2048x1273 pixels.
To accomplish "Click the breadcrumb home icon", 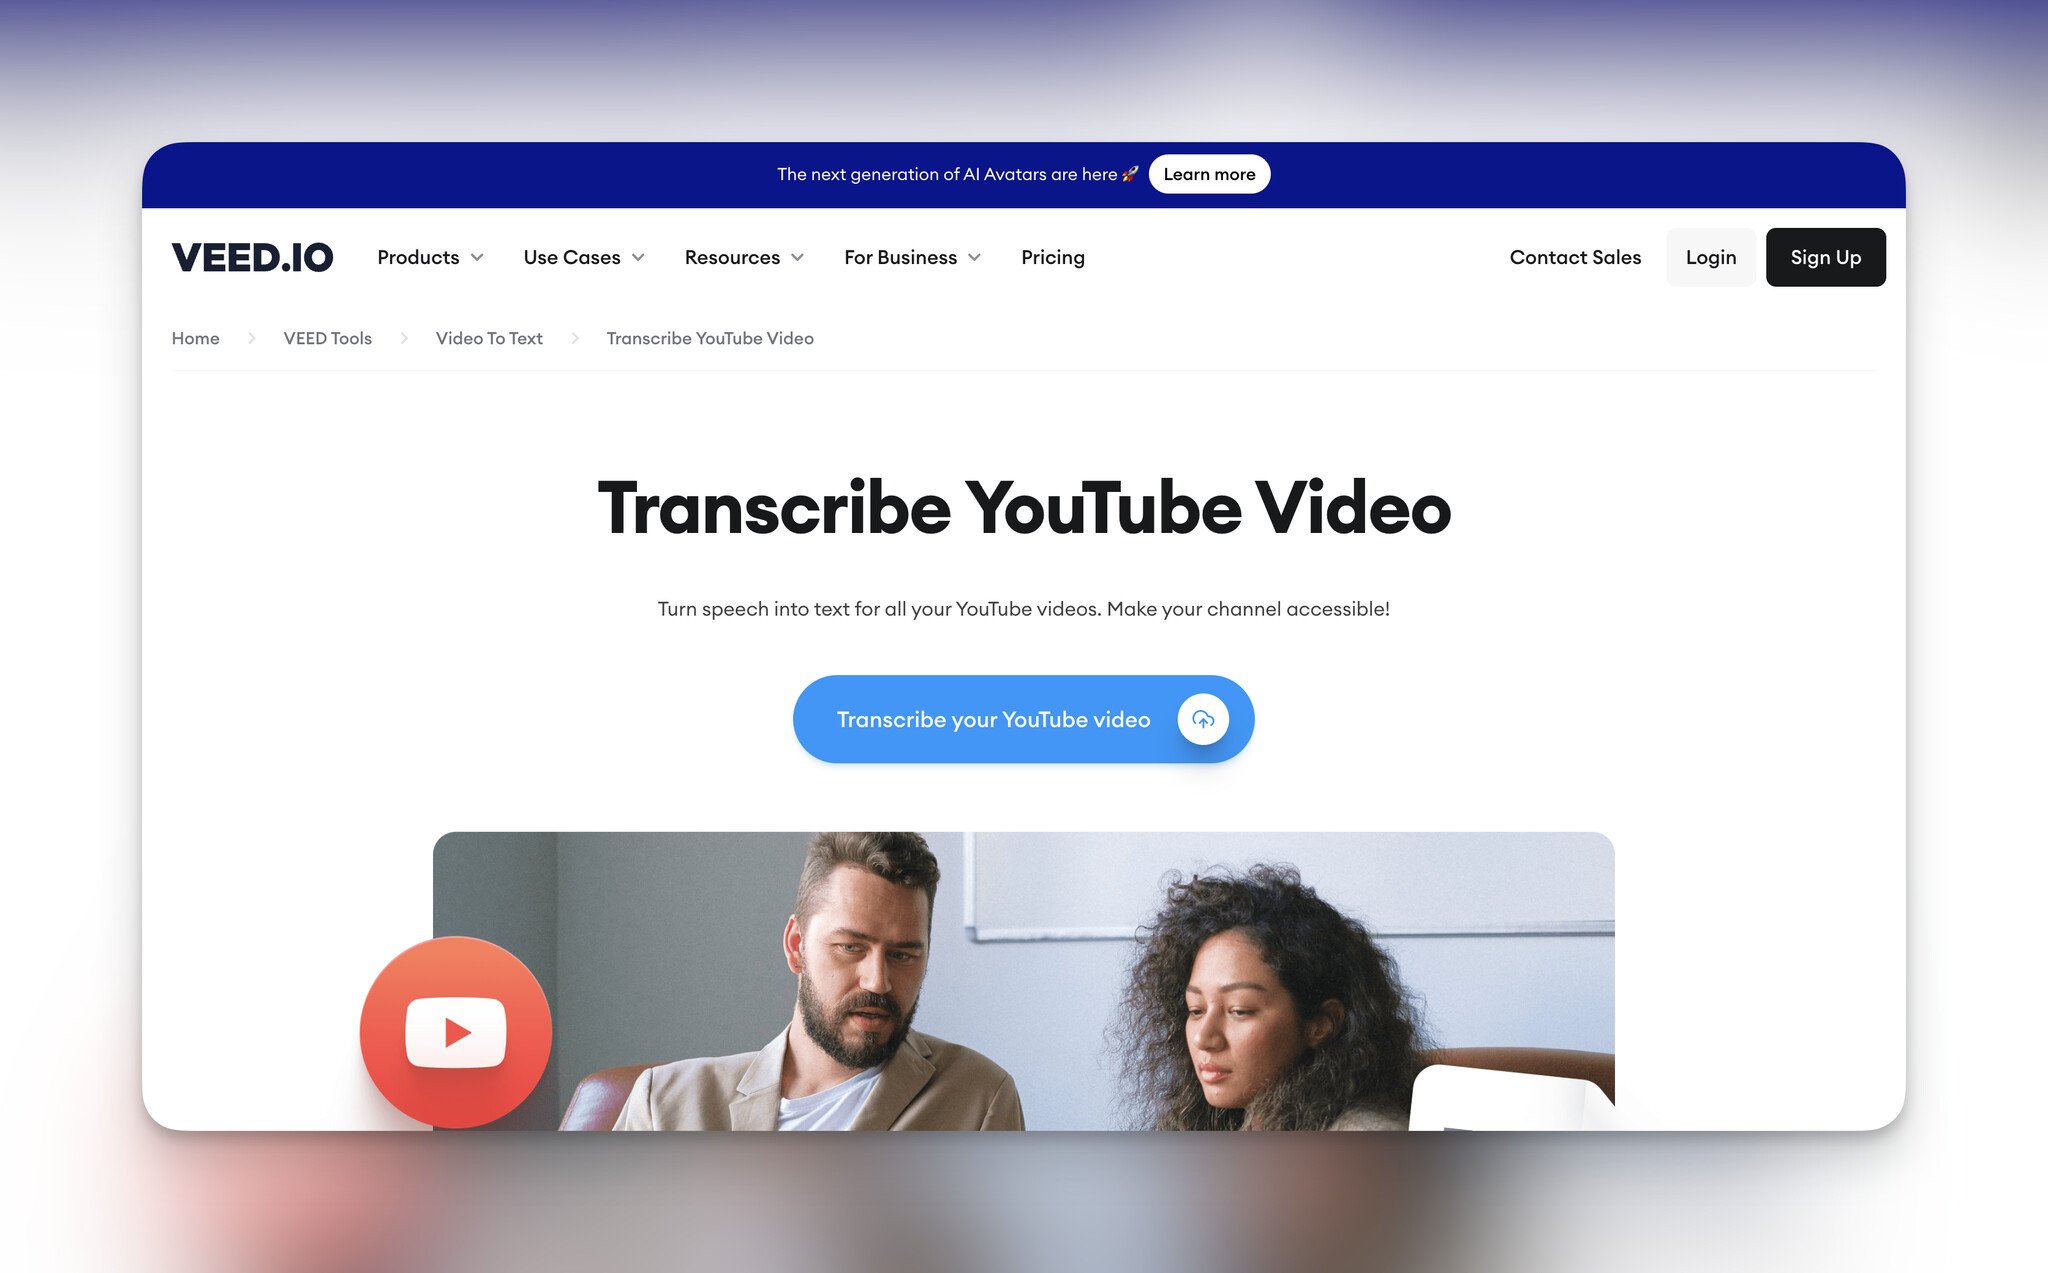I will (195, 337).
